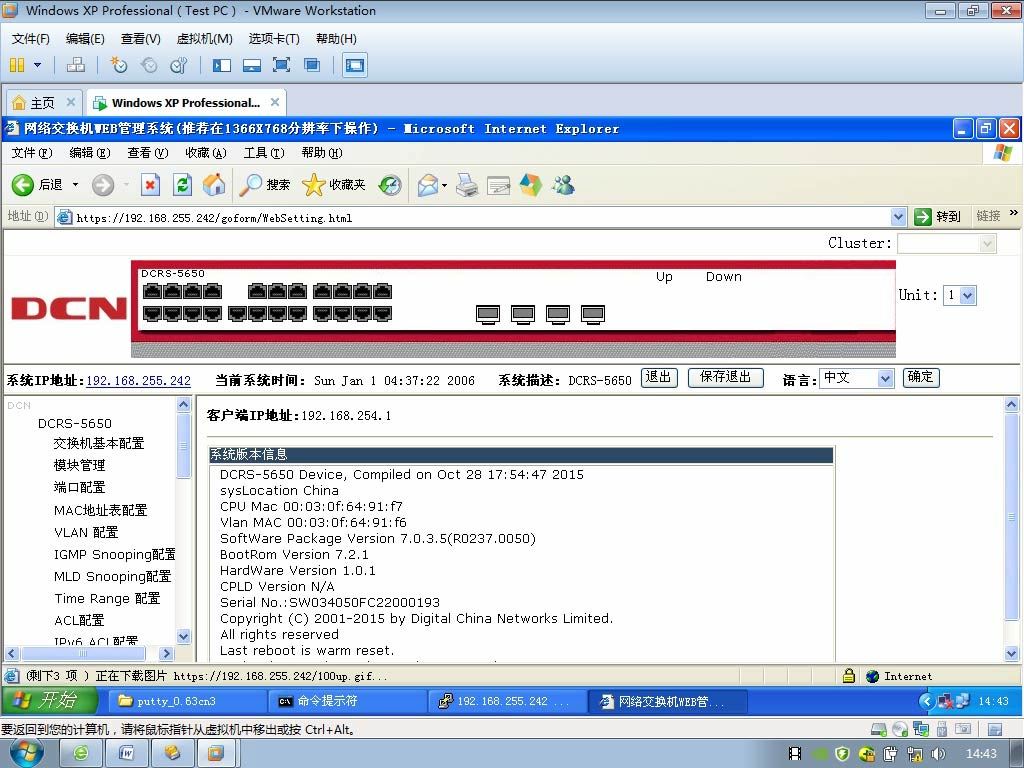
Task: Open the Unit dropdown
Action: (960, 295)
